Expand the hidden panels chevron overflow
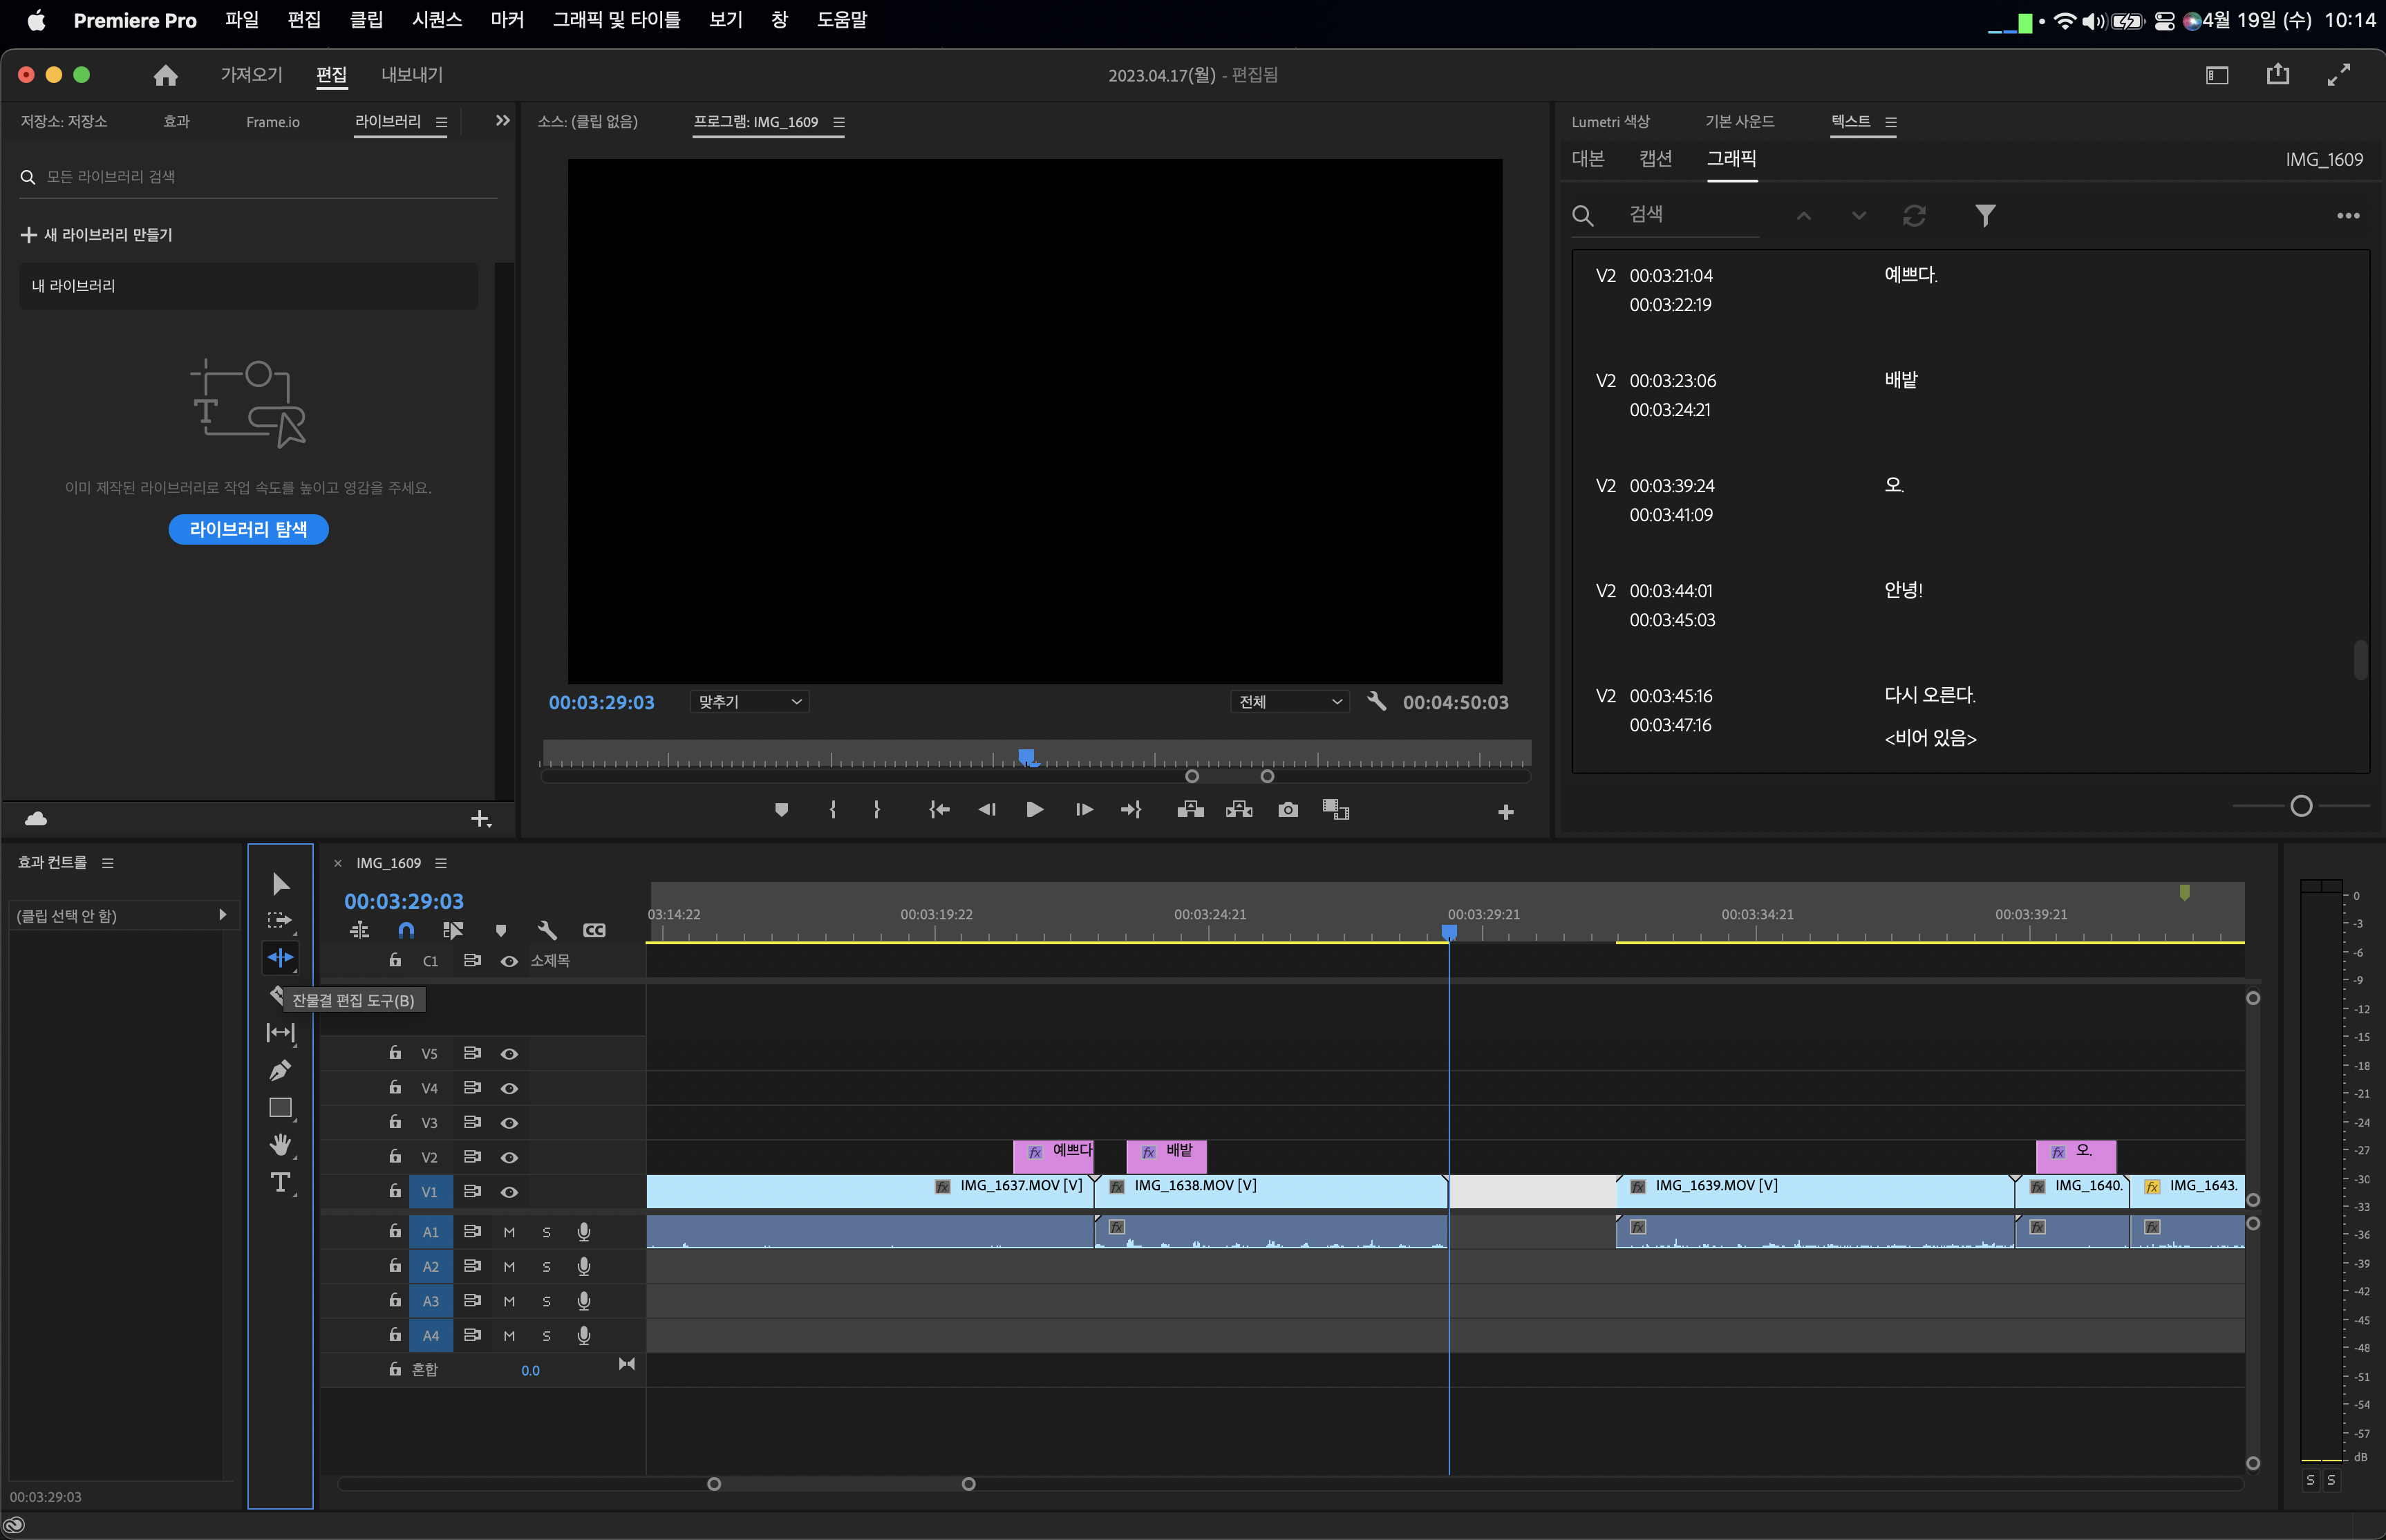This screenshot has width=2386, height=1540. point(502,121)
